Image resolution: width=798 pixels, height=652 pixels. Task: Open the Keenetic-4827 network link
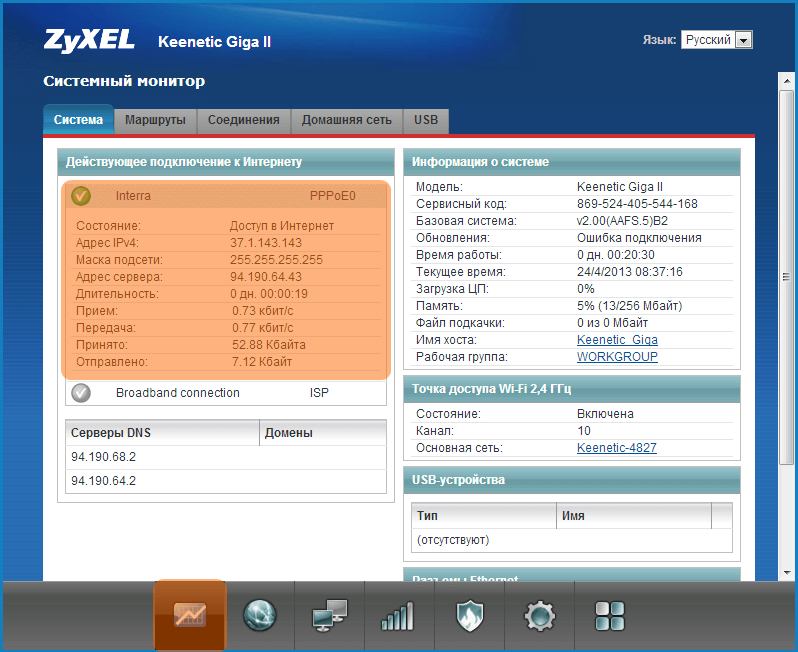point(616,448)
